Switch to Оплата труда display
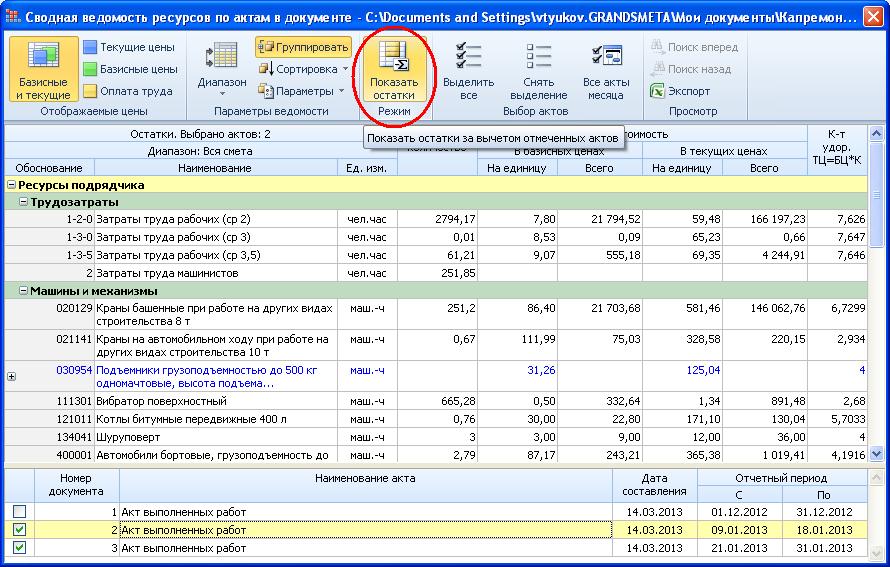The width and height of the screenshot is (890, 567). click(x=130, y=91)
